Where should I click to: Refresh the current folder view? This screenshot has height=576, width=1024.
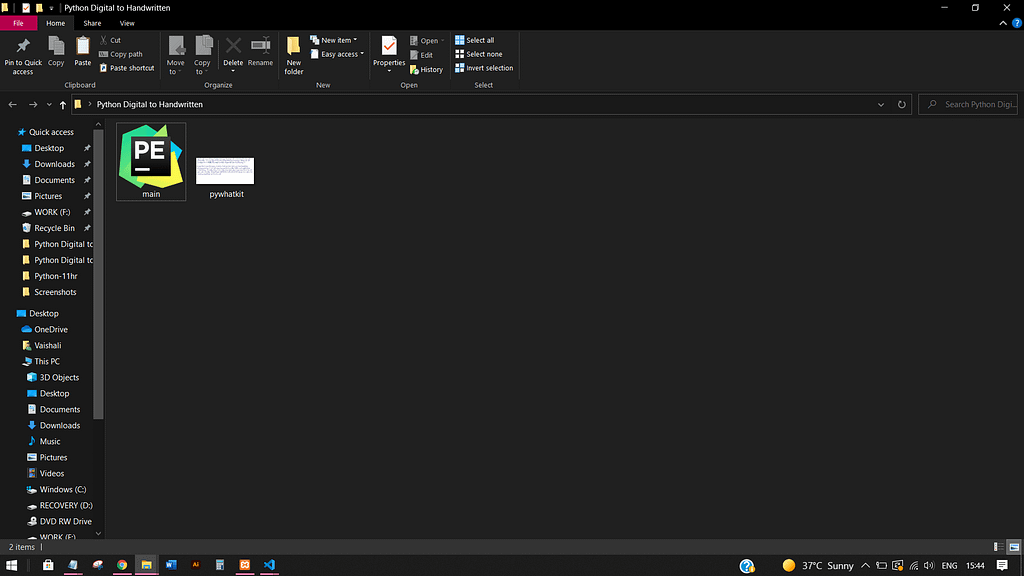(901, 104)
